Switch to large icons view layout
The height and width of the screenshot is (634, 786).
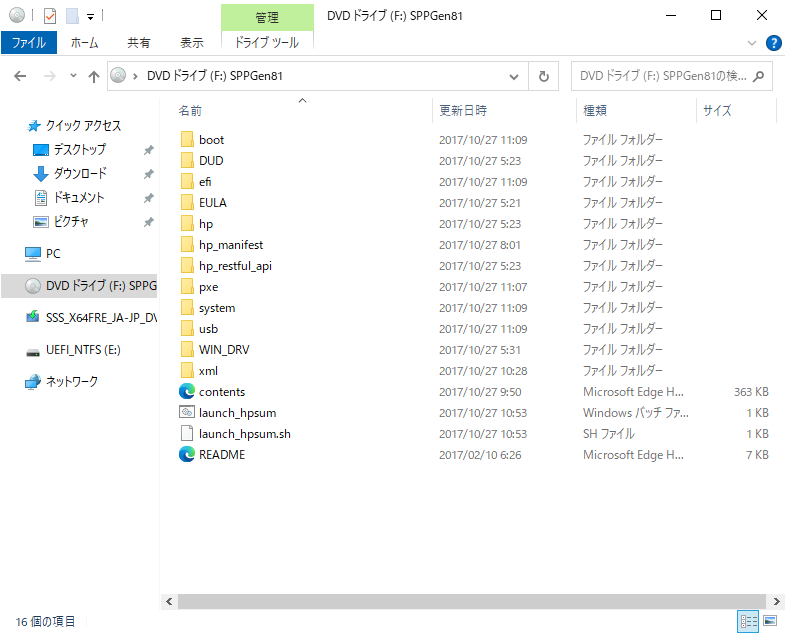(x=770, y=621)
